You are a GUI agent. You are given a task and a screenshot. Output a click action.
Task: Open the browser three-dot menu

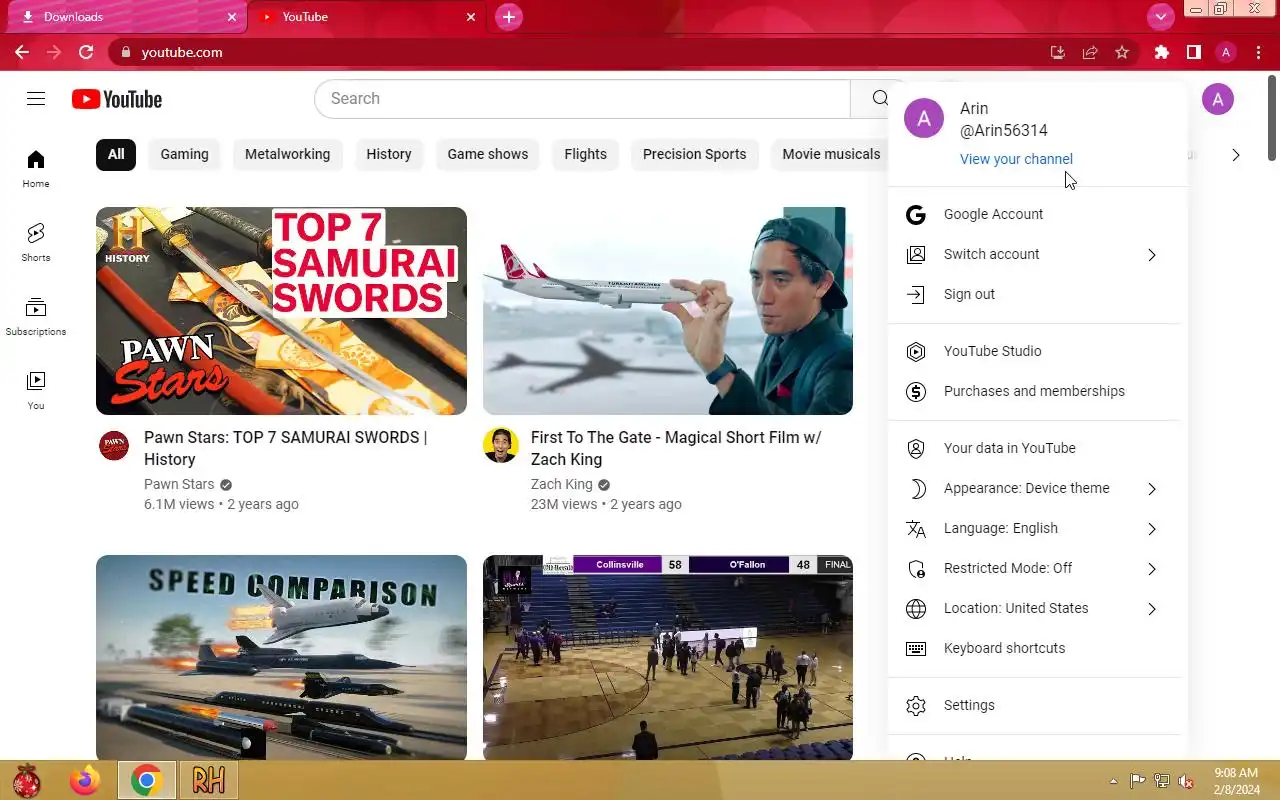[x=1259, y=52]
